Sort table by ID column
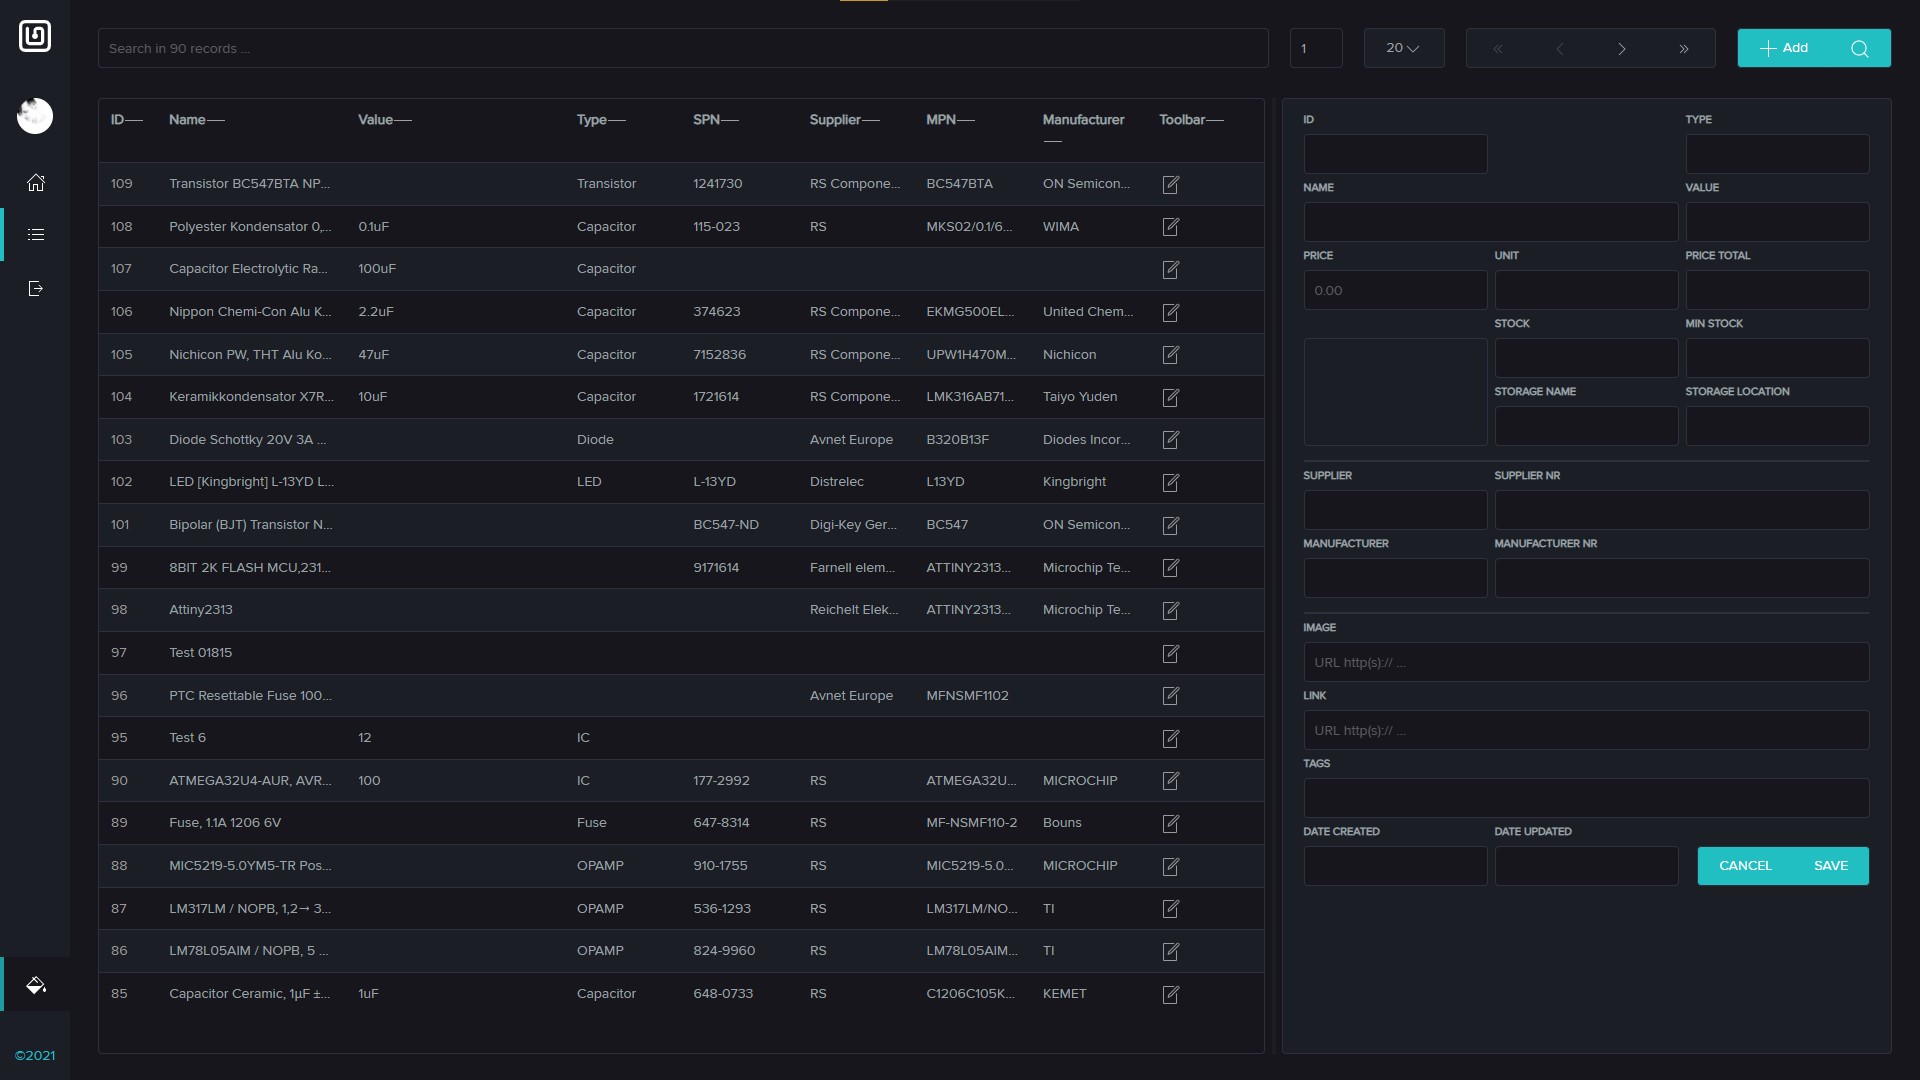The image size is (1920, 1080). point(126,120)
